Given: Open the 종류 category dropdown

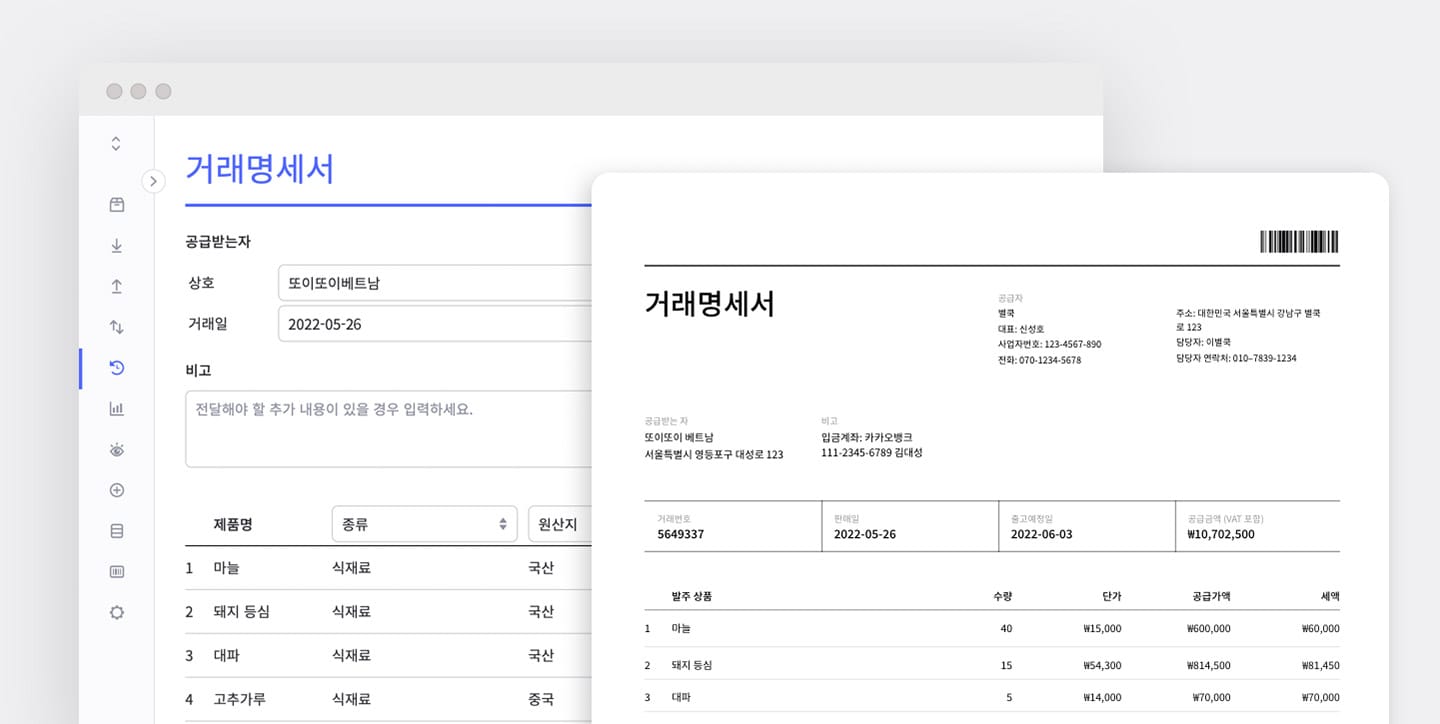Looking at the screenshot, I should click(424, 523).
